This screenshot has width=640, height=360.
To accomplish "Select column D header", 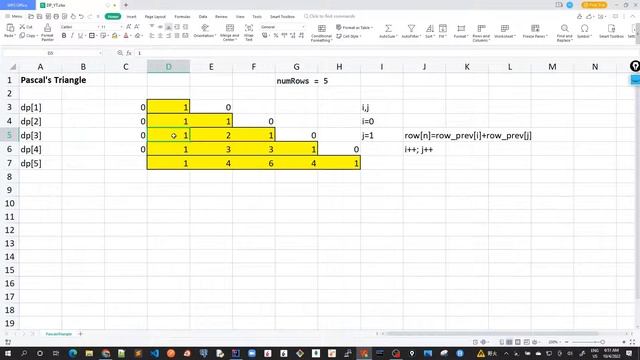I will tap(169, 67).
